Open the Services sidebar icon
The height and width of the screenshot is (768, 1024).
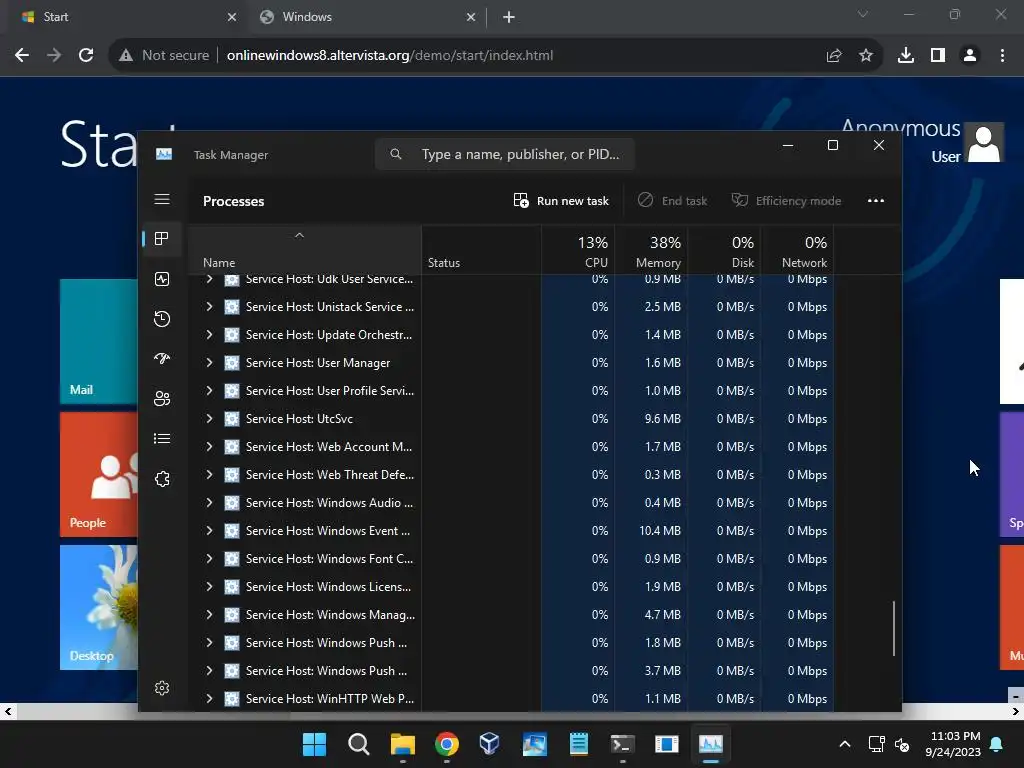point(162,479)
